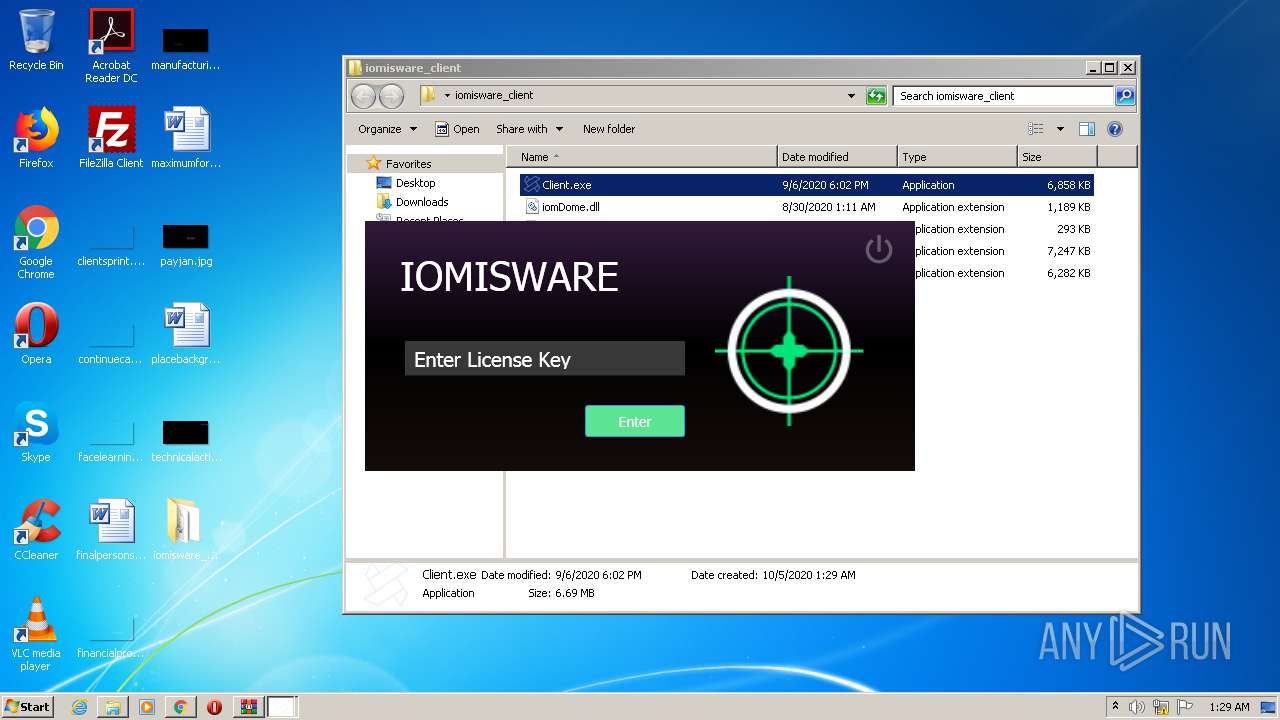Show hidden system tray icons arrow
This screenshot has height=720, width=1280.
[1115, 706]
